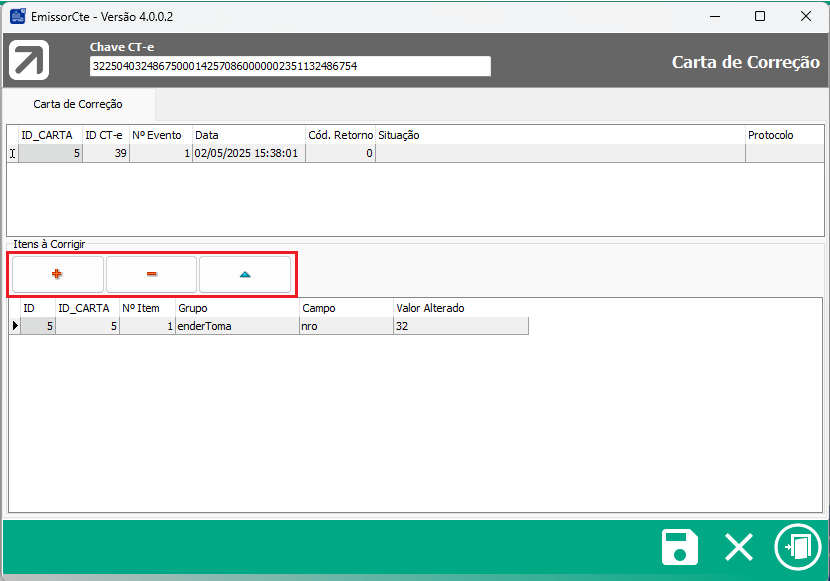Click the arrow logo in header
The image size is (830, 581).
(29, 62)
